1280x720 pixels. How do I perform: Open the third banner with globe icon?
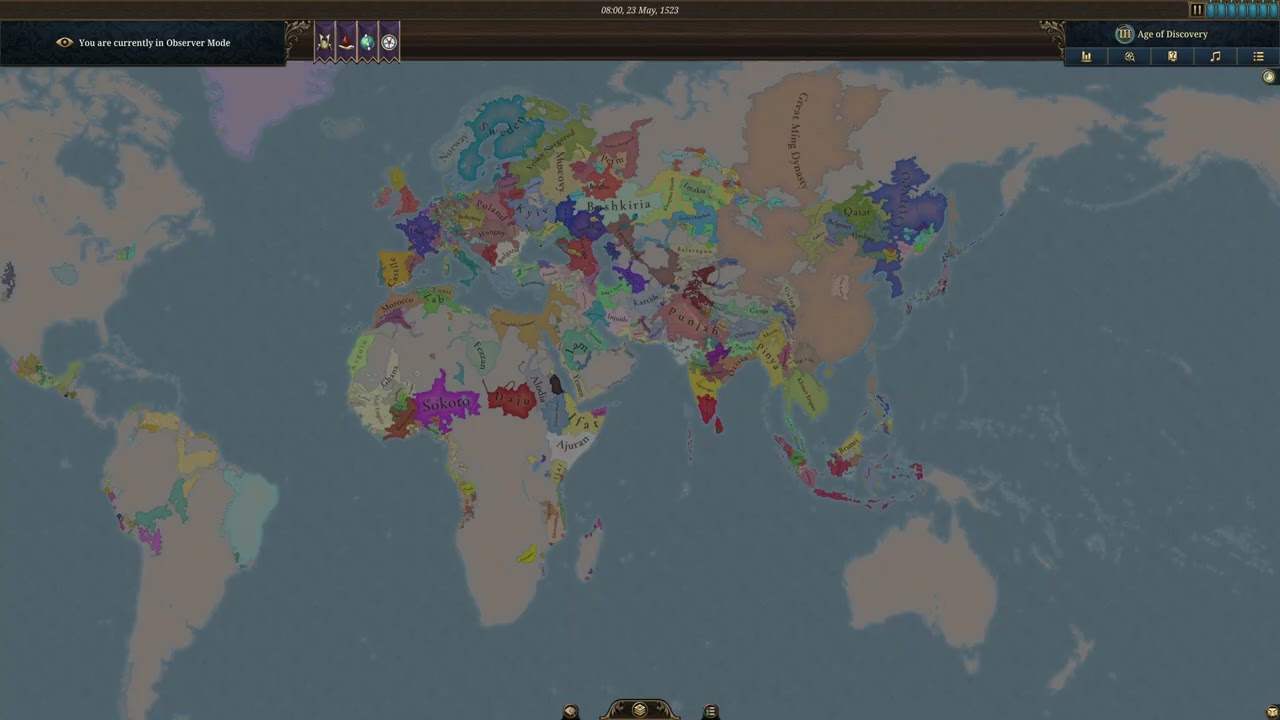click(x=367, y=42)
